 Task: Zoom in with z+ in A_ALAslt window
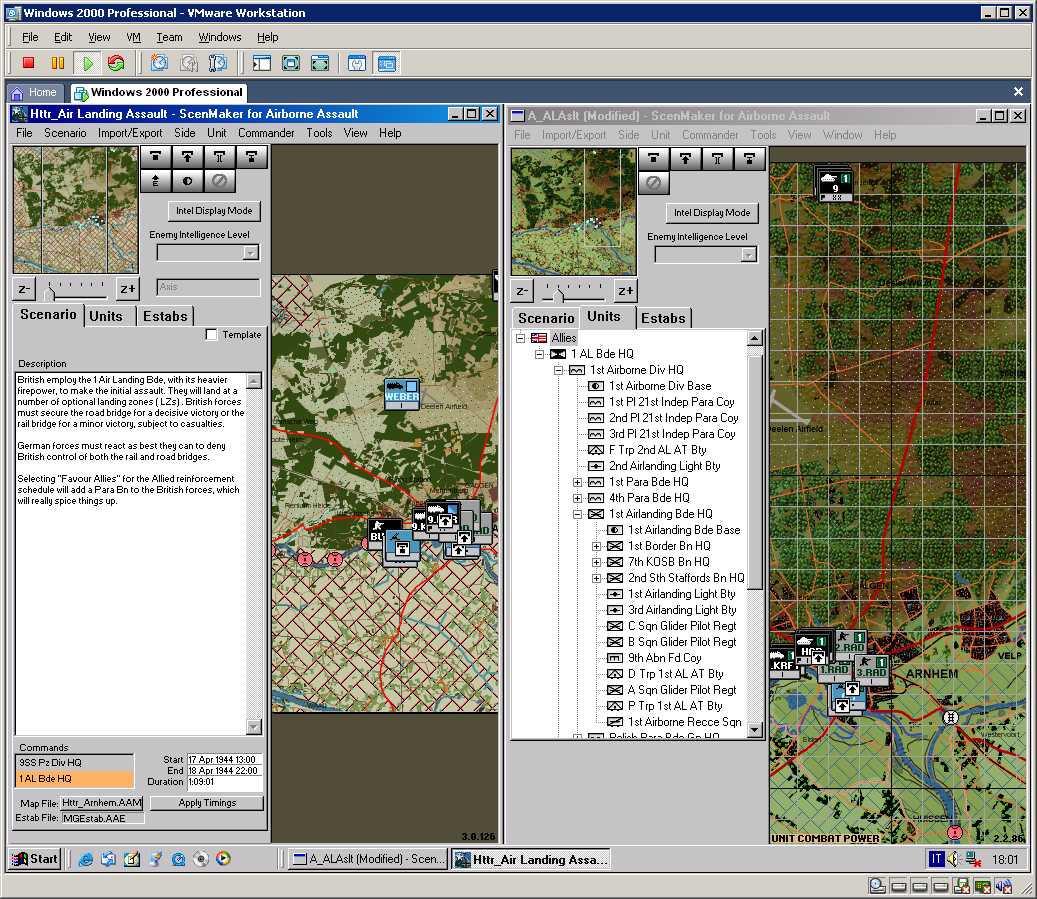pyautogui.click(x=625, y=291)
